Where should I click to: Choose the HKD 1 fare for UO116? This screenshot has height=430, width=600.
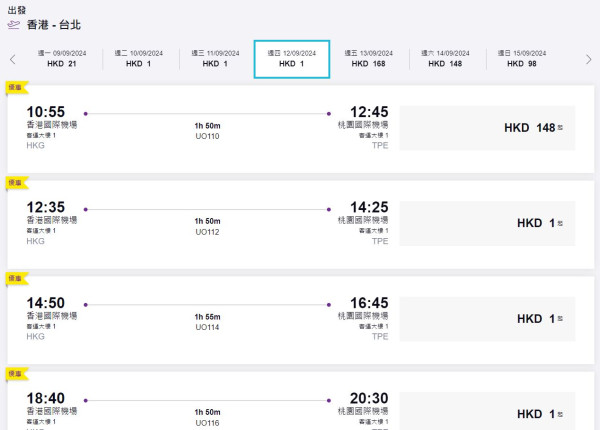(487, 413)
